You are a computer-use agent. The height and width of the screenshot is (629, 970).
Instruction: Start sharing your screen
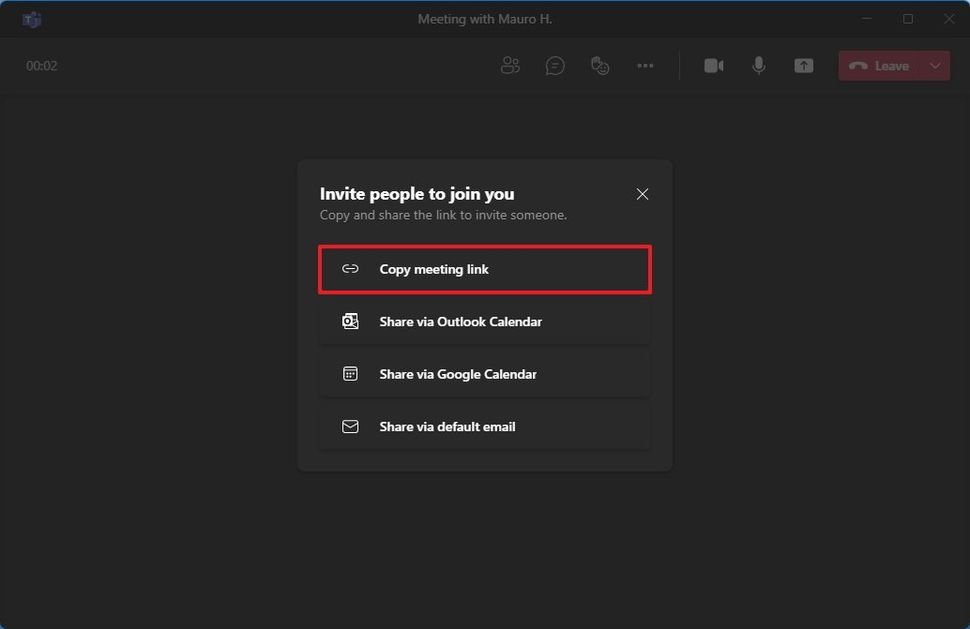pos(803,65)
